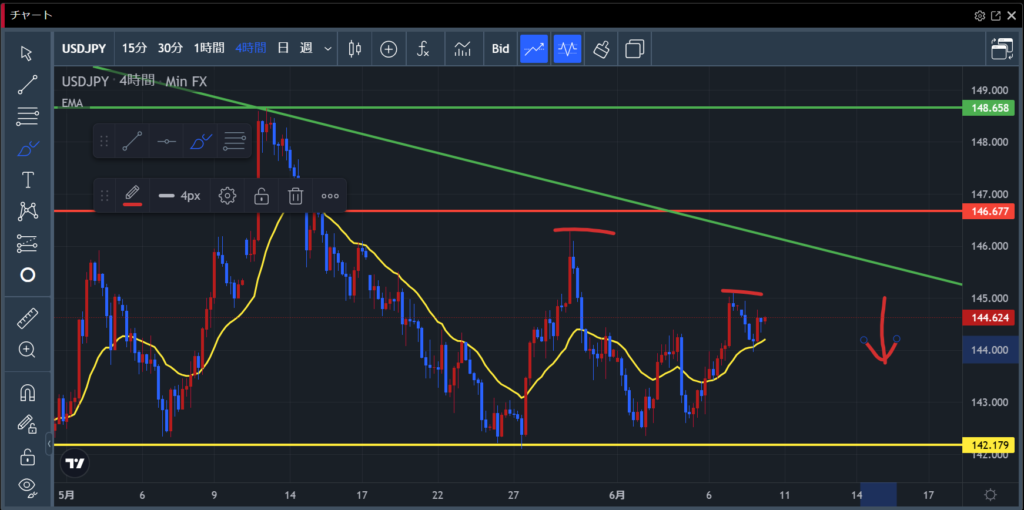
Task: Click the overlapping squares layout icon
Action: coord(634,49)
